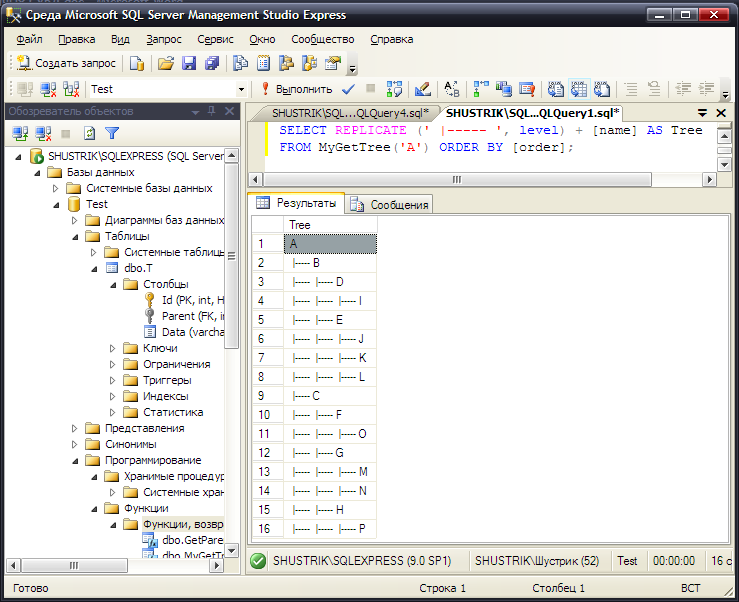Close the Object Explorer panel
The image size is (739, 602).
(x=229, y=111)
